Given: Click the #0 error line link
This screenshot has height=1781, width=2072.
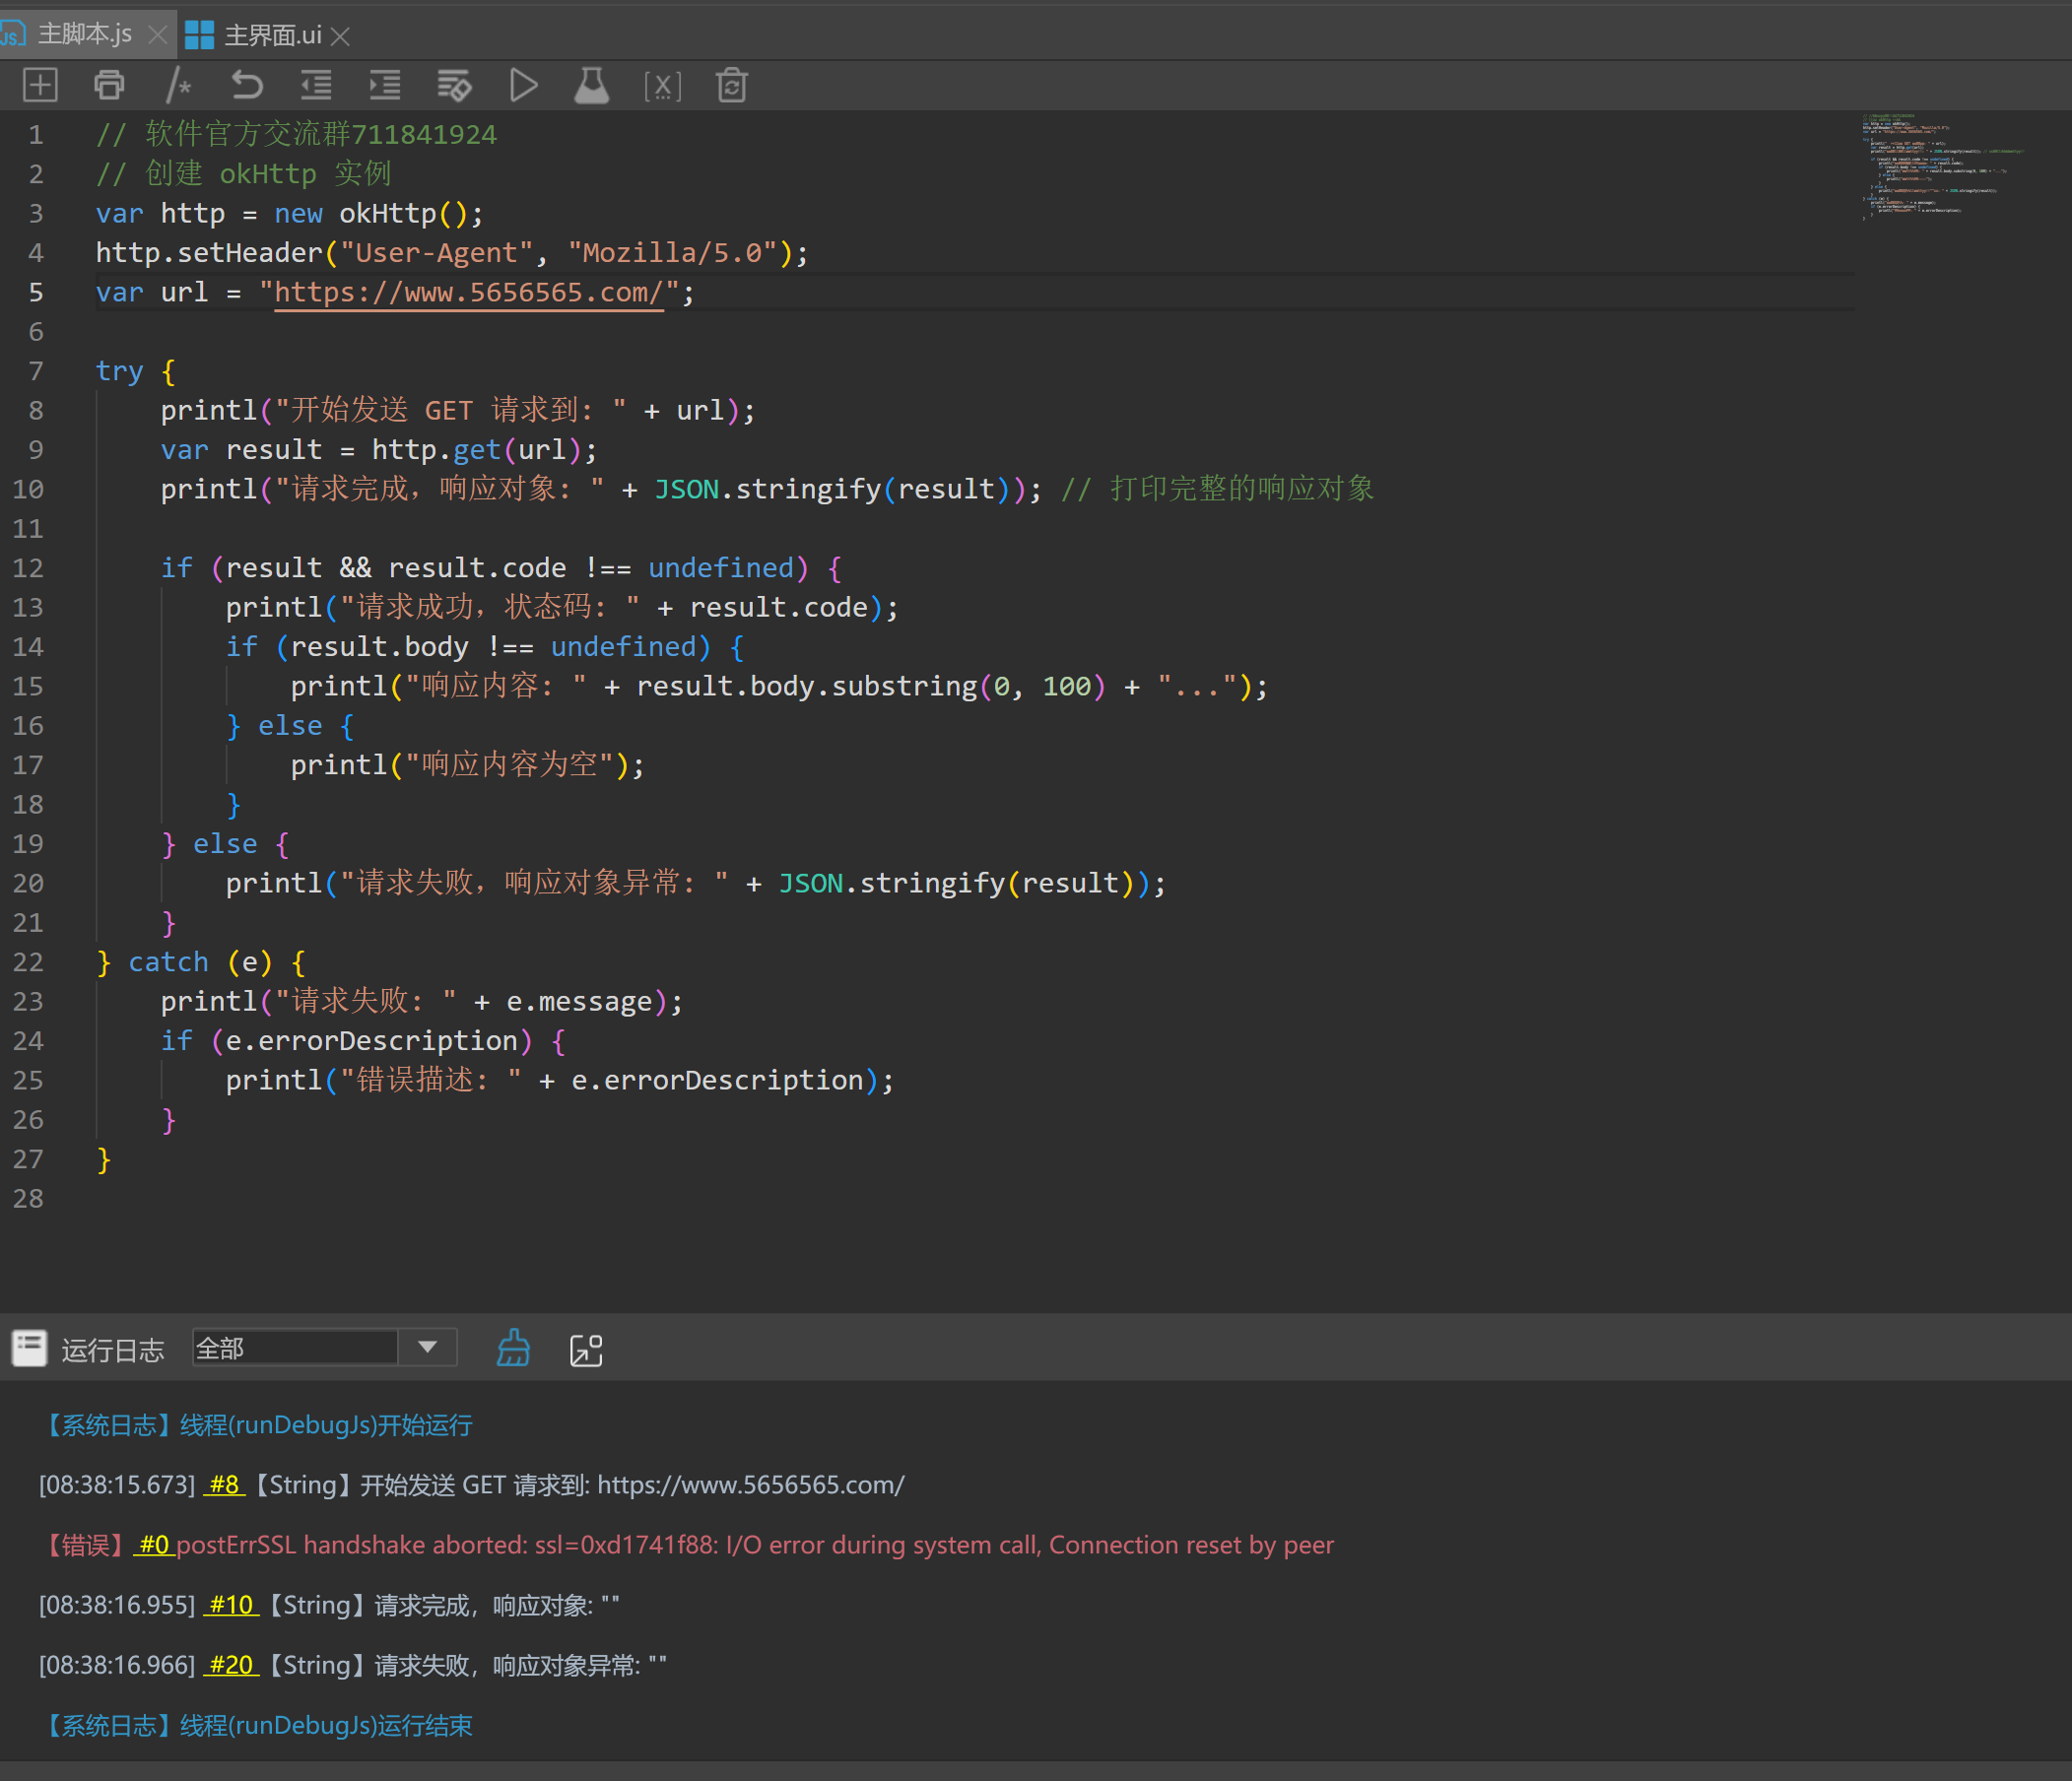Looking at the screenshot, I should pos(154,1544).
